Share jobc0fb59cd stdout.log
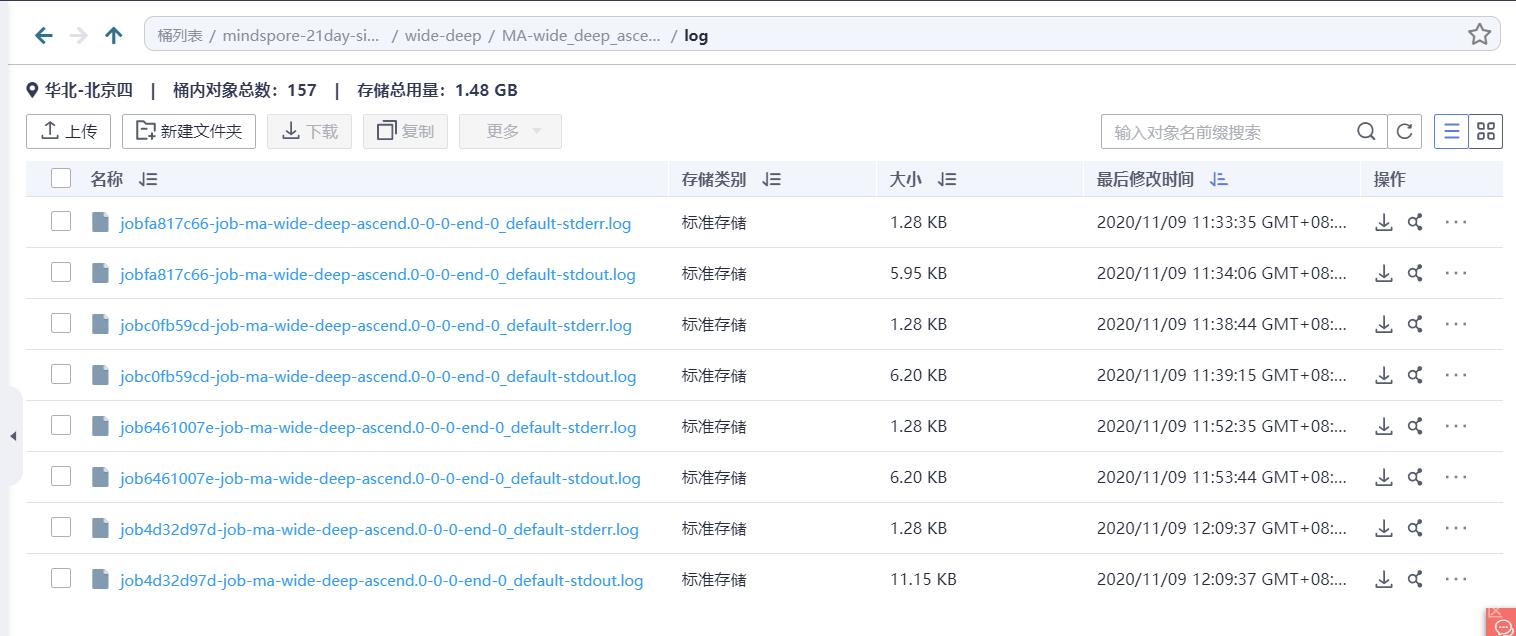The image size is (1516, 636). coord(1415,376)
